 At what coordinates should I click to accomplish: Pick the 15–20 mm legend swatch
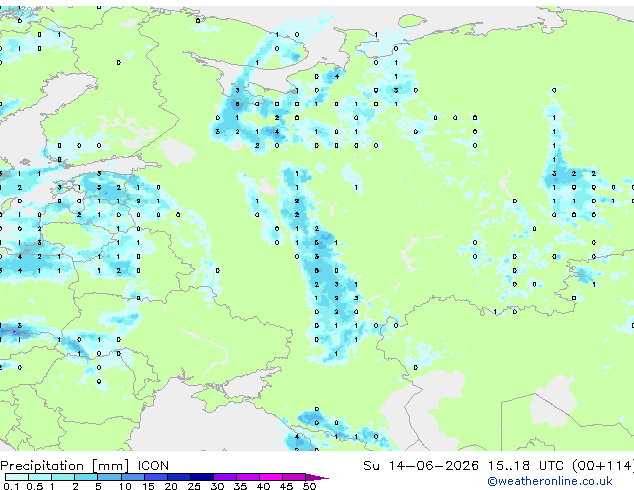click(156, 477)
